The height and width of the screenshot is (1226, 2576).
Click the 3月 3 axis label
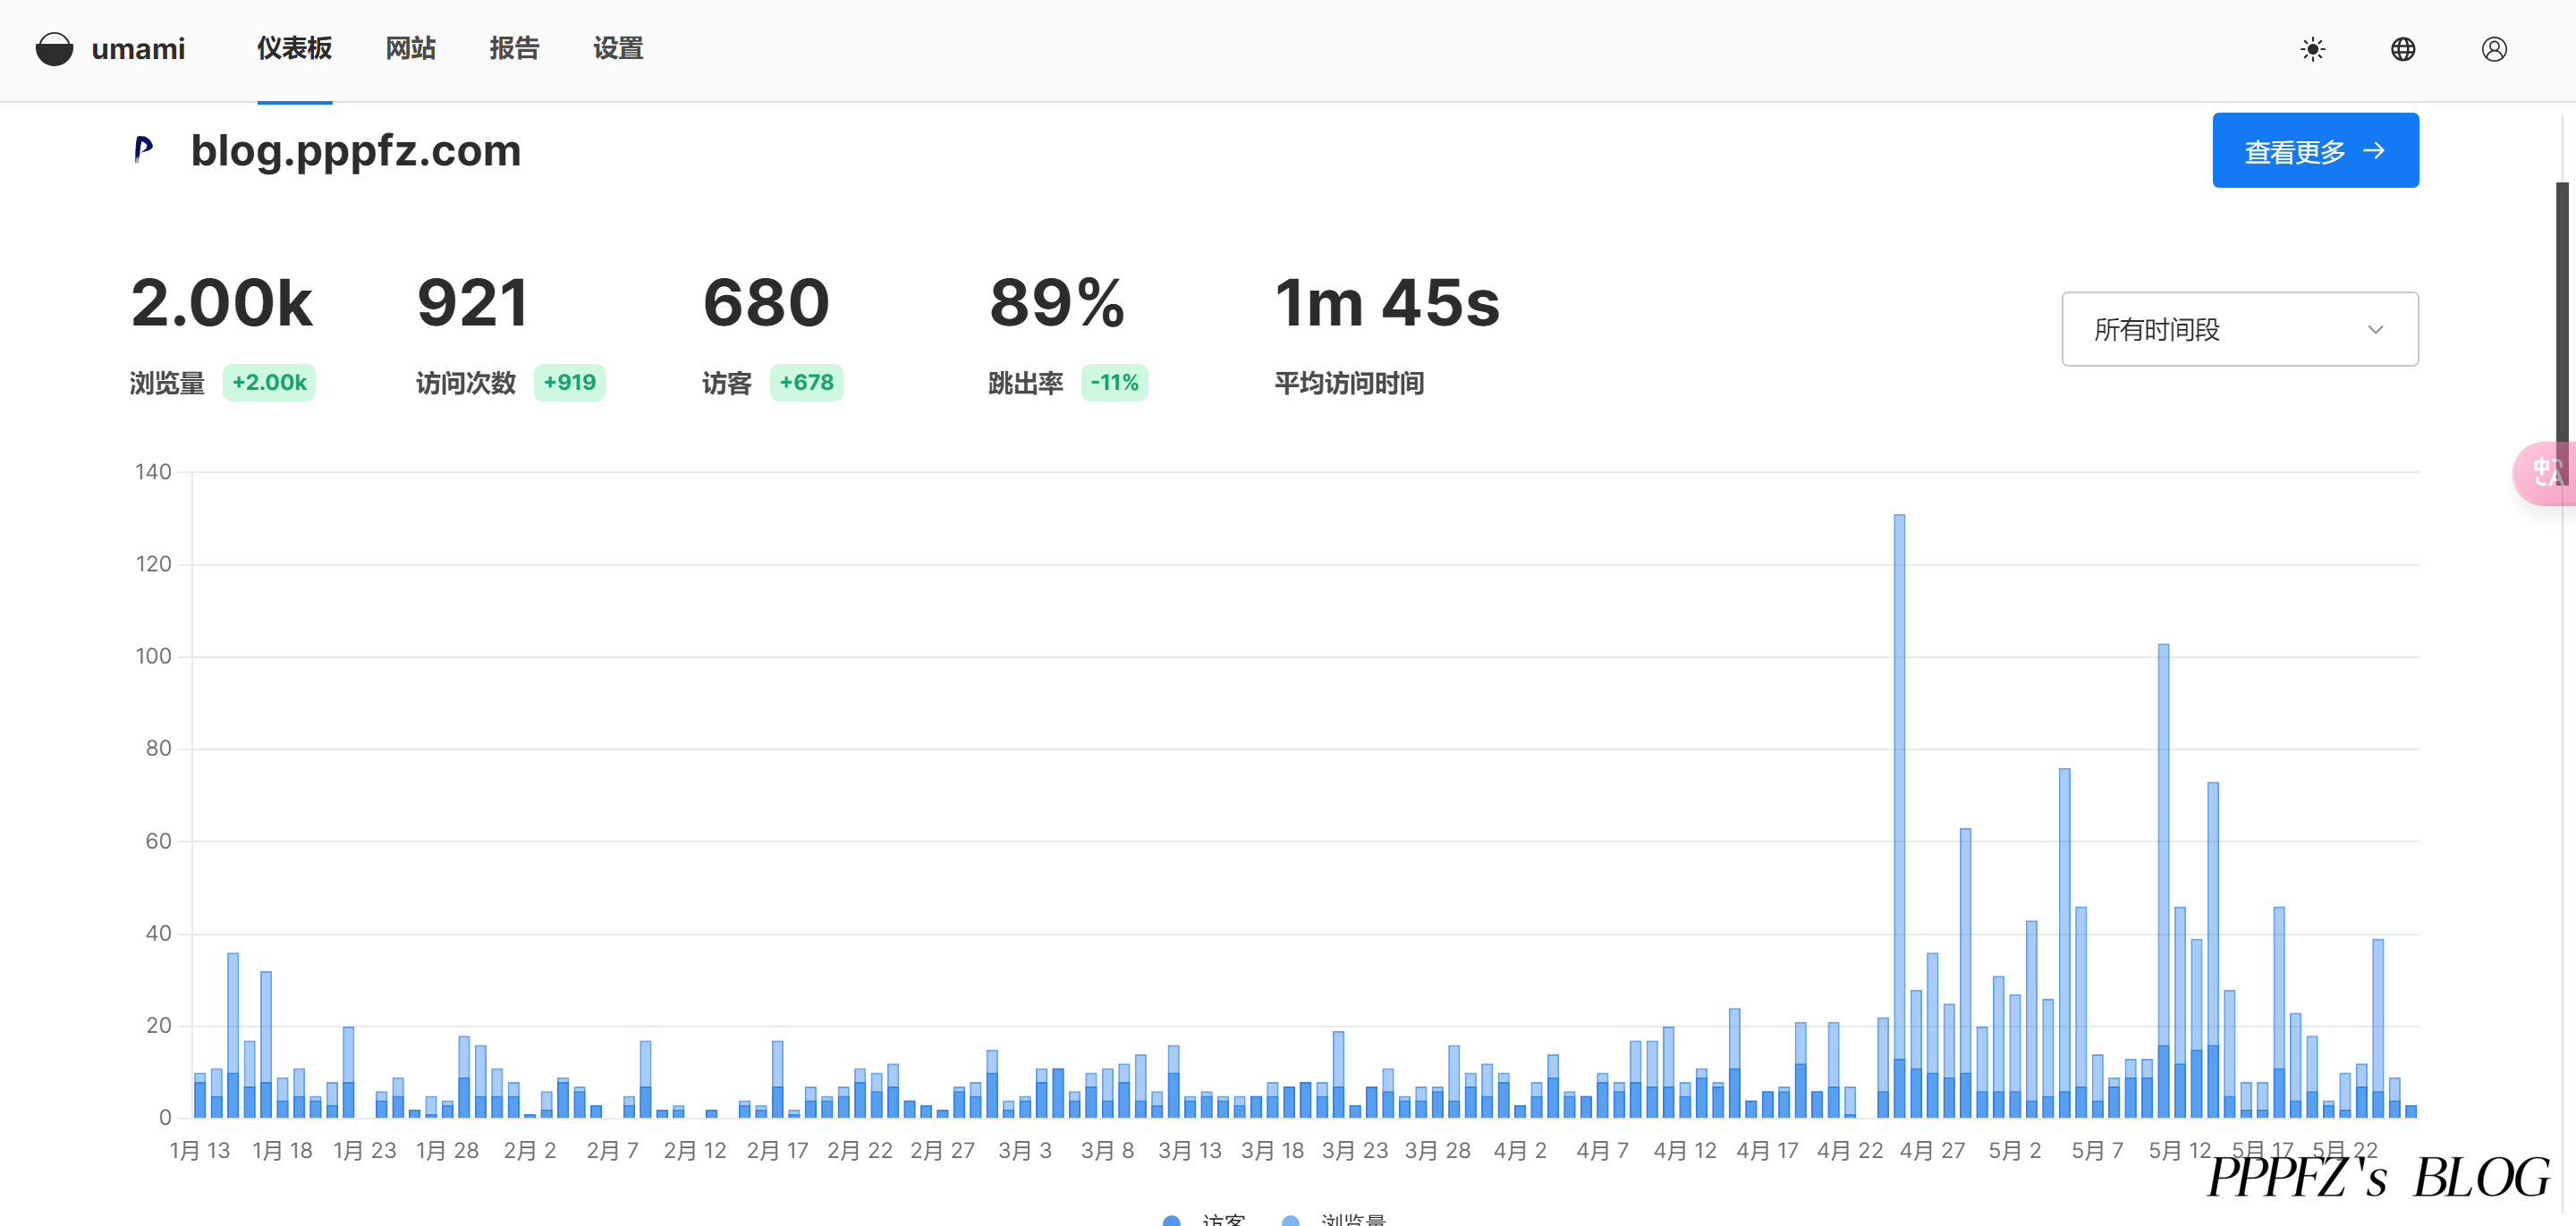tap(1025, 1151)
